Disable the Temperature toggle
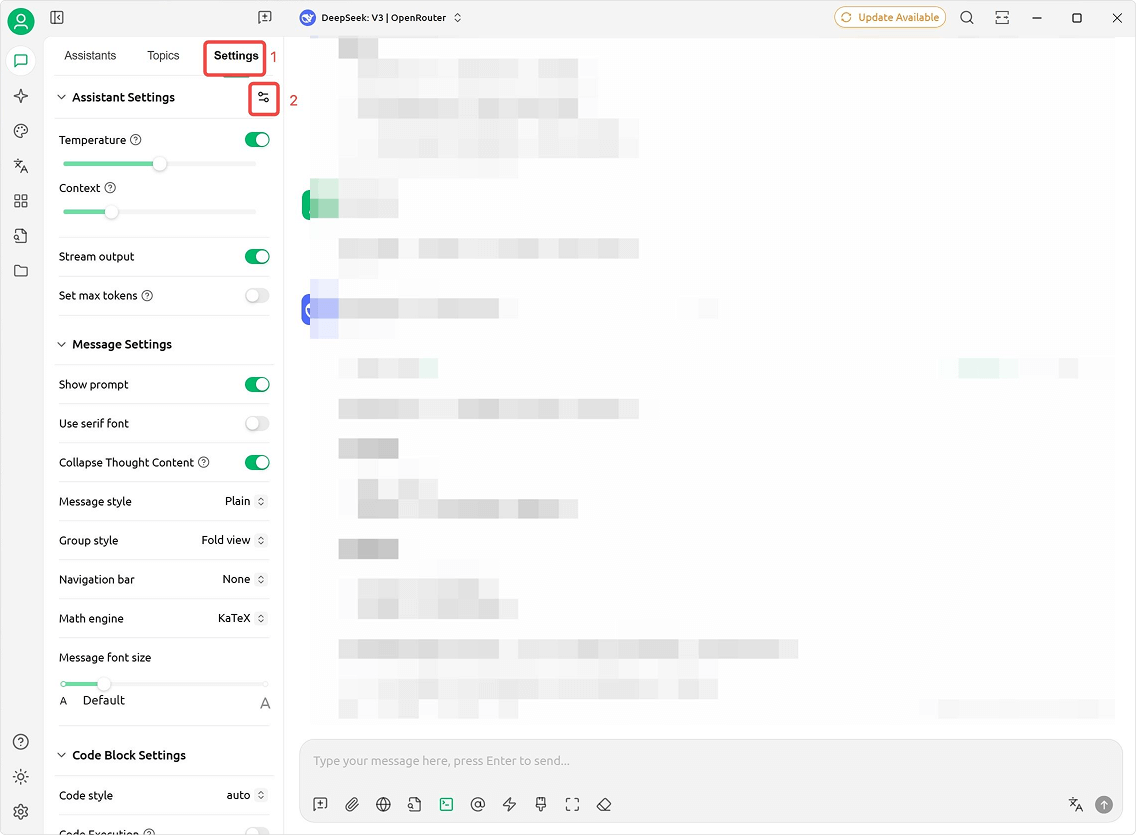The image size is (1136, 835). pyautogui.click(x=257, y=140)
